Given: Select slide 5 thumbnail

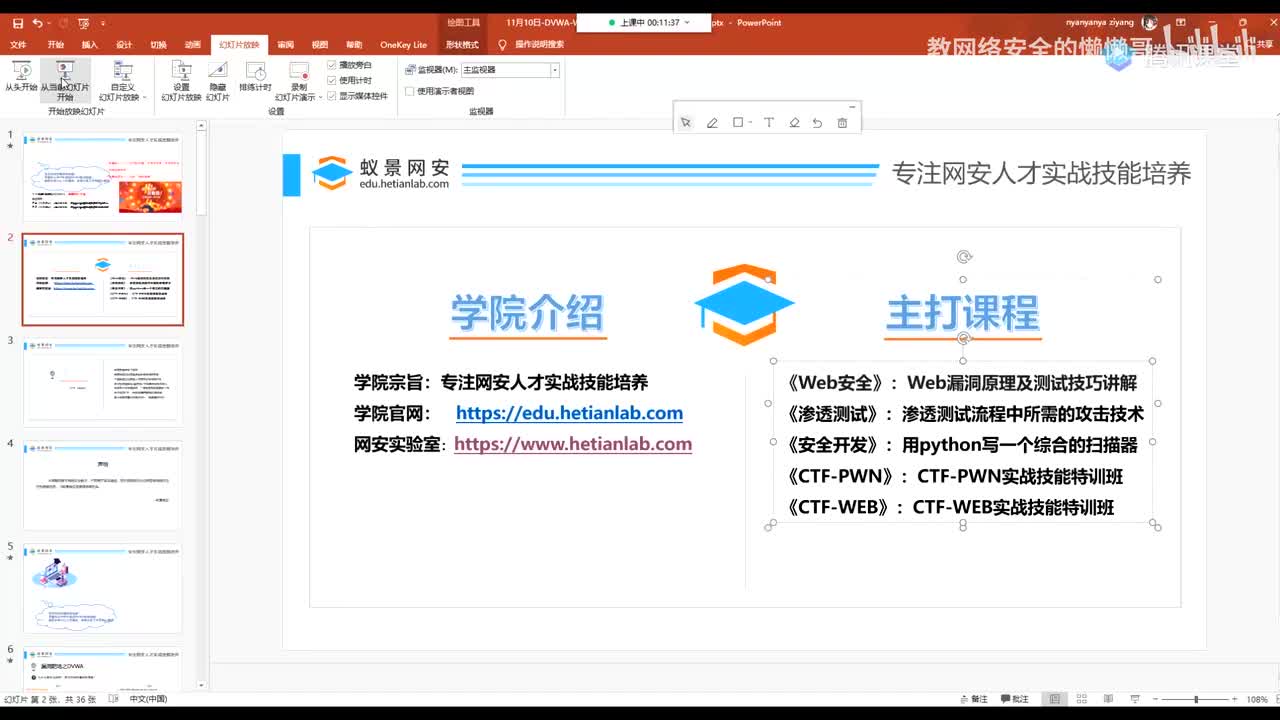Looking at the screenshot, I should (x=103, y=588).
